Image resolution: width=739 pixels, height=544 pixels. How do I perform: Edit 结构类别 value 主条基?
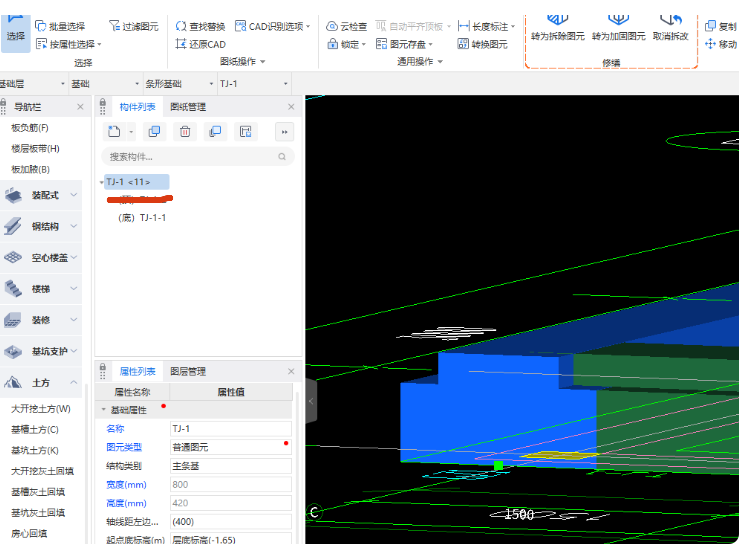[x=231, y=466]
